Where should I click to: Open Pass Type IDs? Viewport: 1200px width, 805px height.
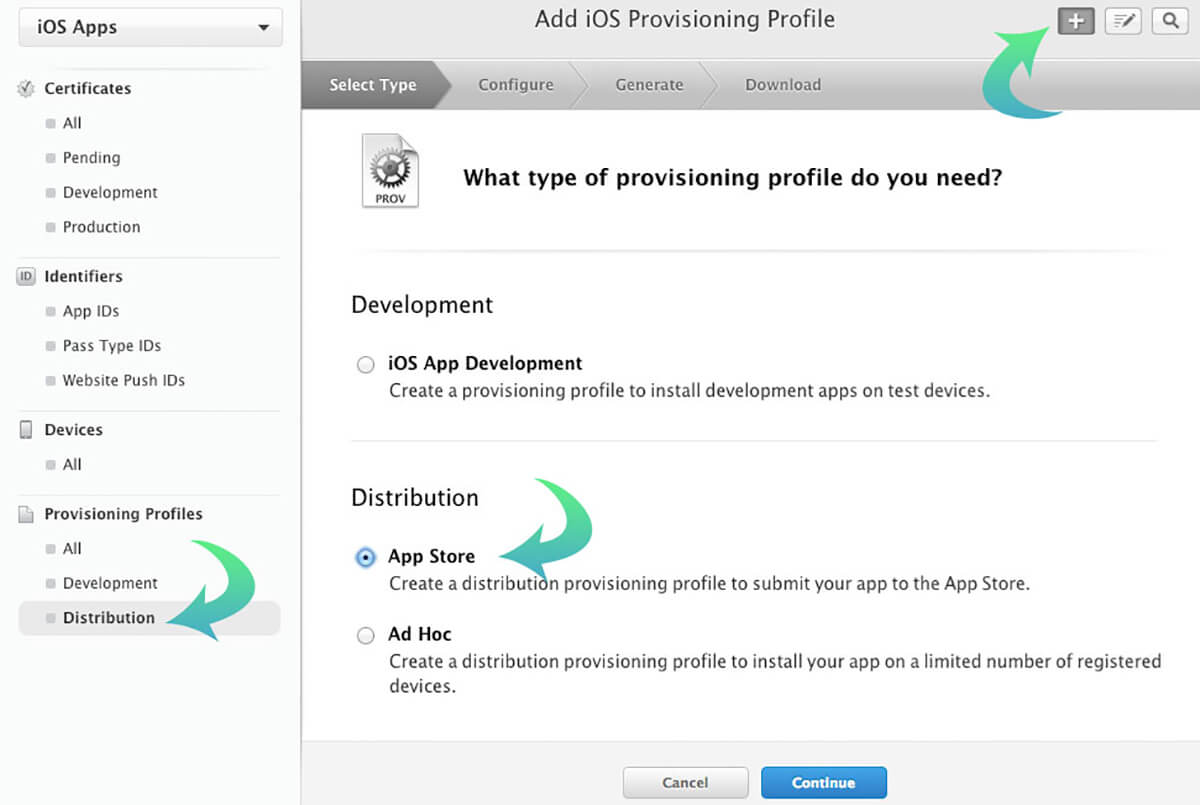(112, 346)
